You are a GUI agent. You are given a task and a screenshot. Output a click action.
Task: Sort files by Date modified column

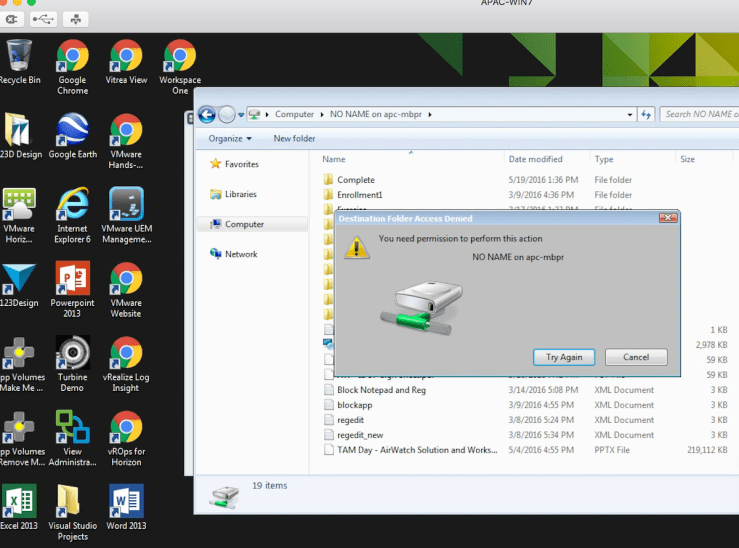pos(535,159)
